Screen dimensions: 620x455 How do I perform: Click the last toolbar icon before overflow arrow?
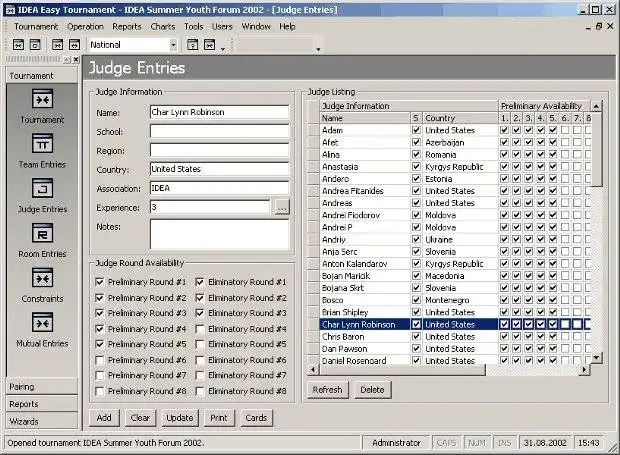pos(210,45)
